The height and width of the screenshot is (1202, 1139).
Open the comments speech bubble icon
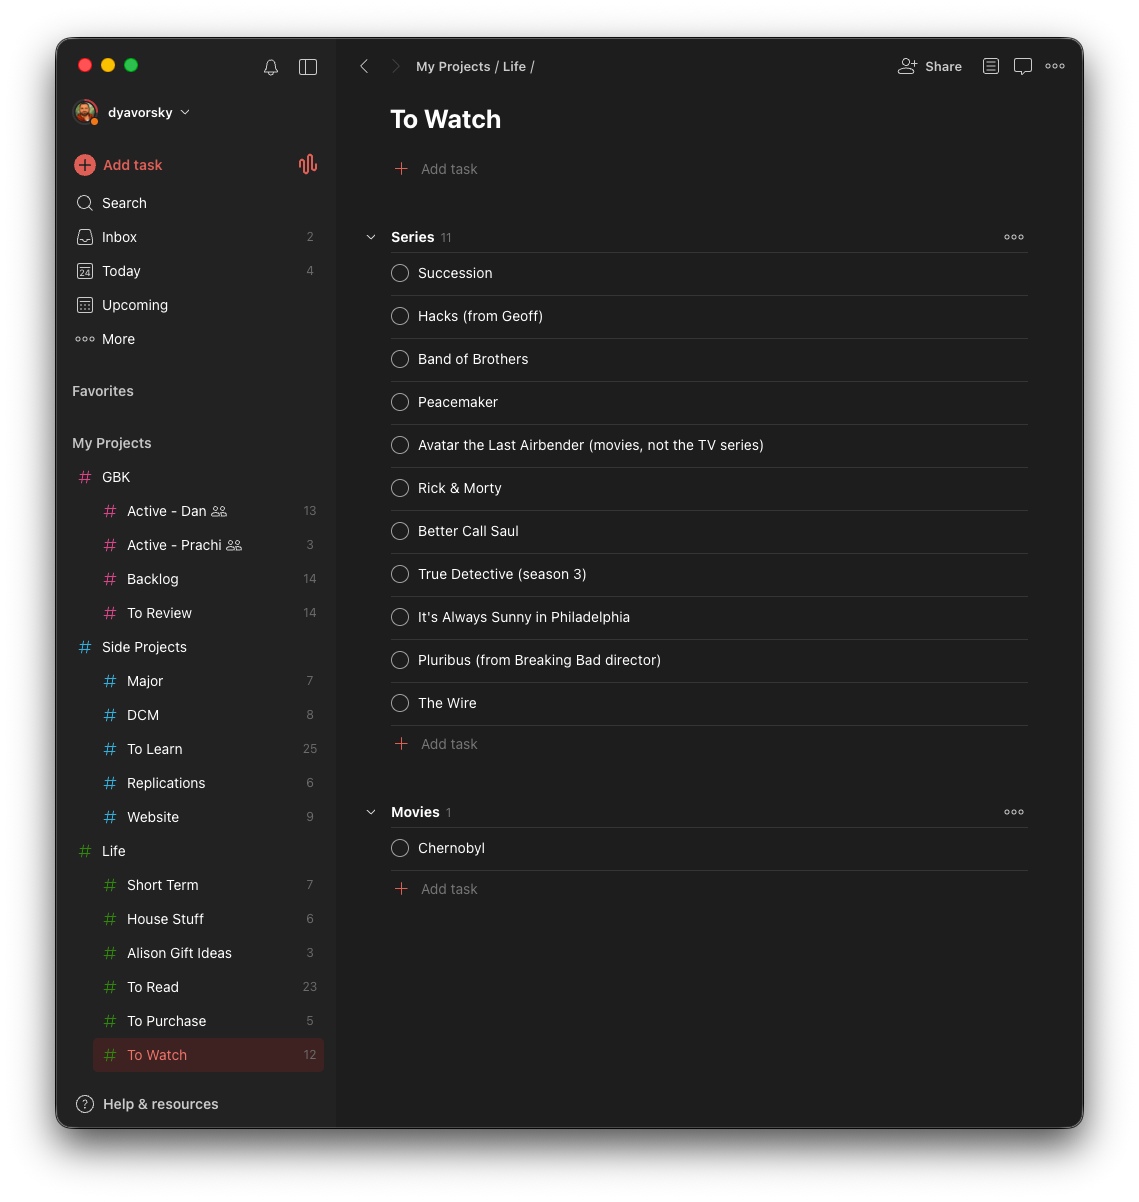pos(1023,67)
